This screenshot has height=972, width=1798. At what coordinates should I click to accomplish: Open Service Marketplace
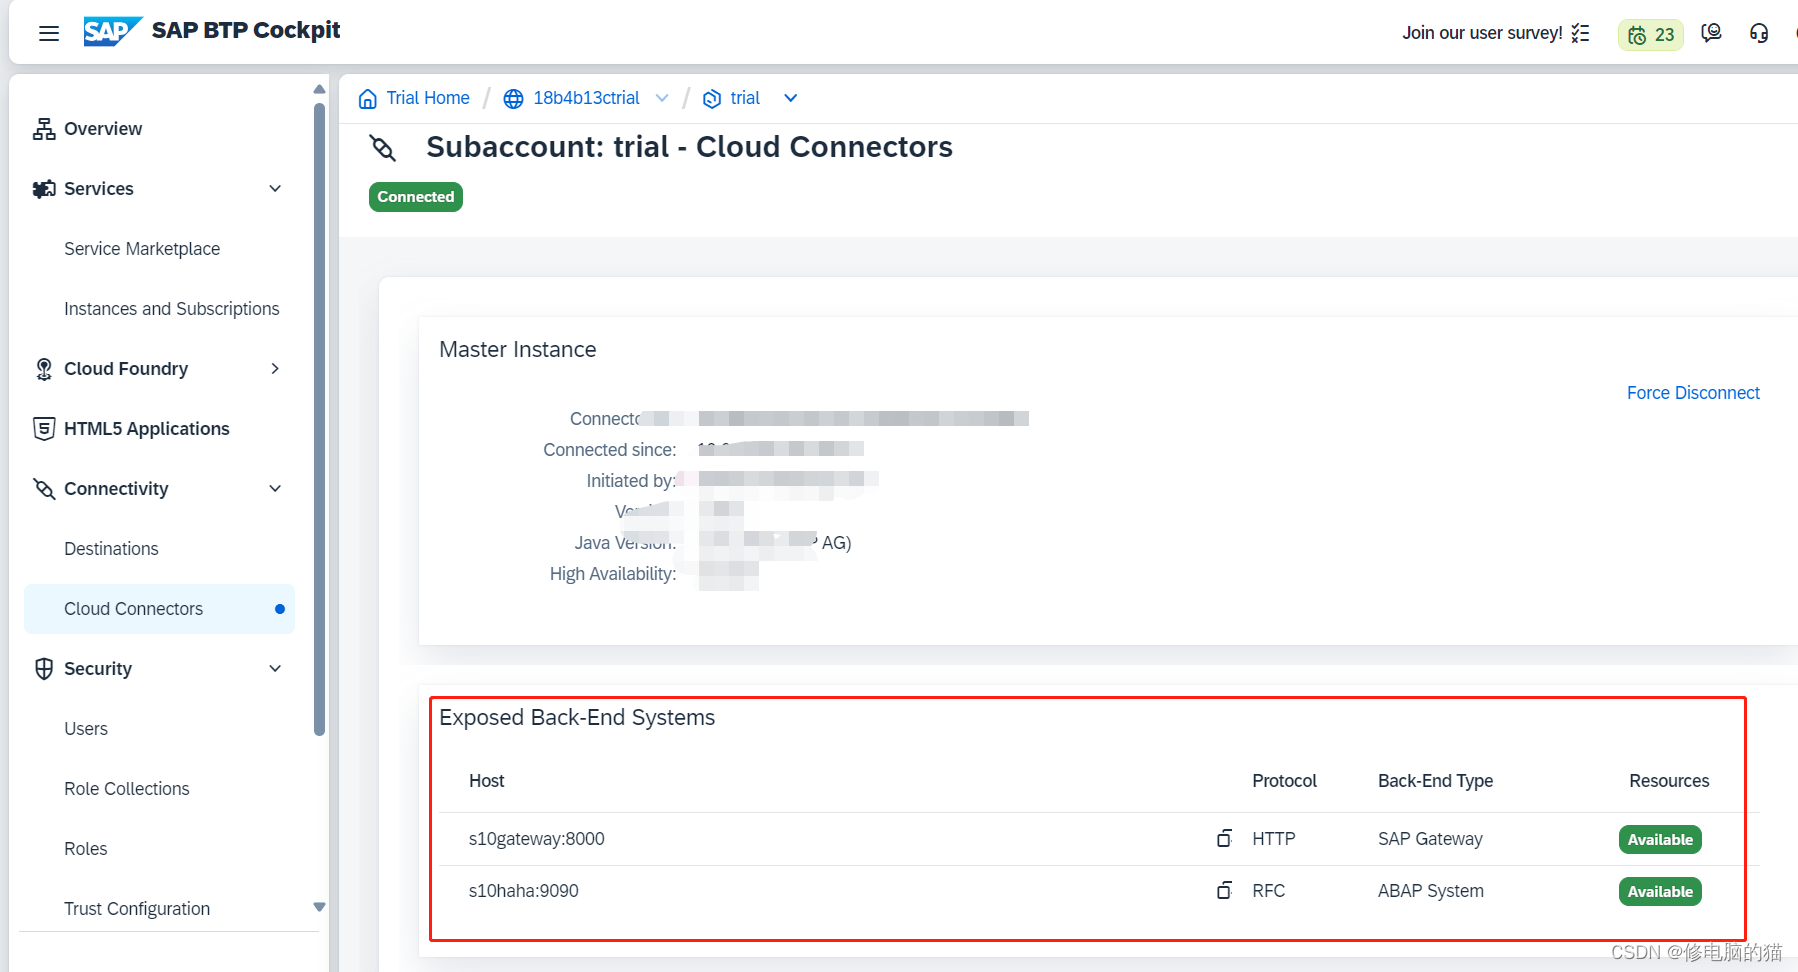(x=142, y=249)
